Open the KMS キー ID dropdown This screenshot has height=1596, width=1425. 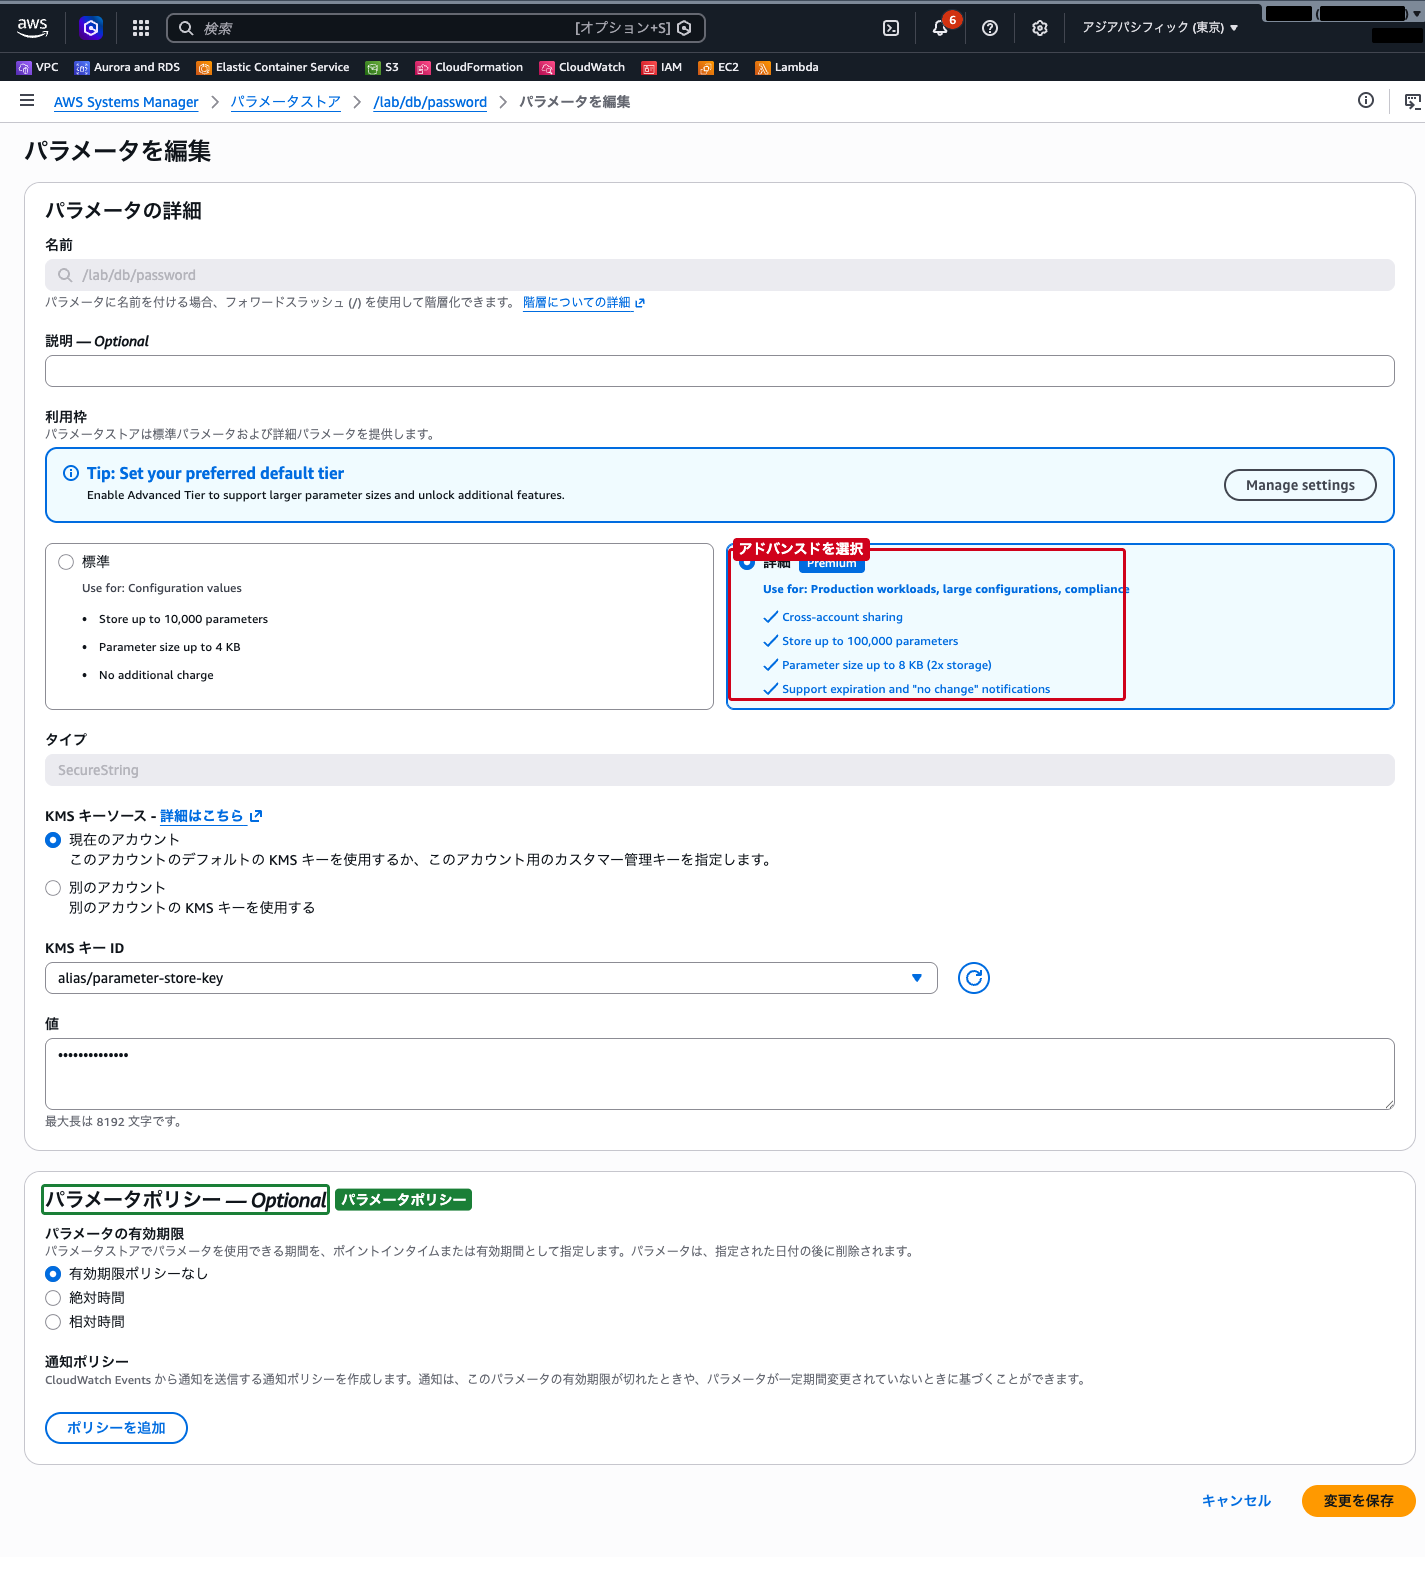491,978
